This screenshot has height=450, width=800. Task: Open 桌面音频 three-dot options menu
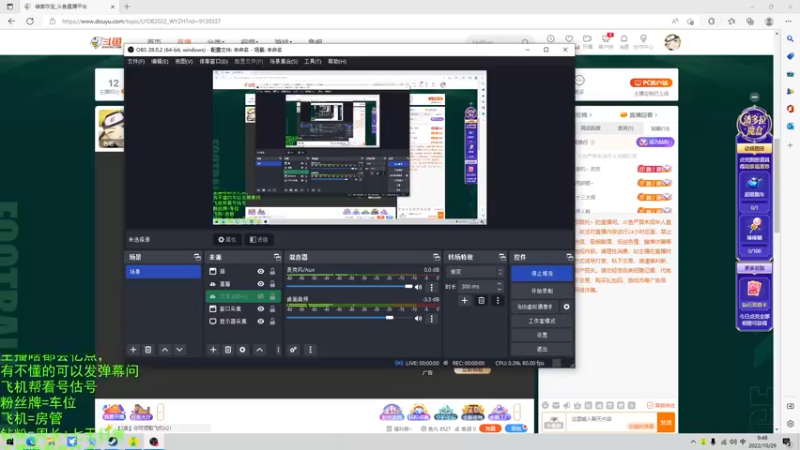click(x=432, y=318)
